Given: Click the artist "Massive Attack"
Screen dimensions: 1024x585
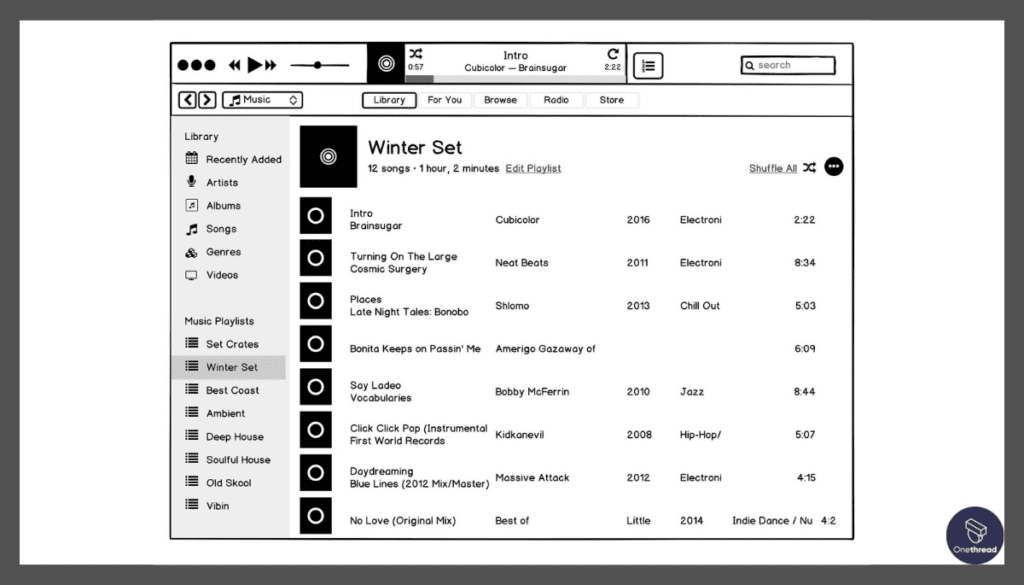Looking at the screenshot, I should pyautogui.click(x=532, y=478).
